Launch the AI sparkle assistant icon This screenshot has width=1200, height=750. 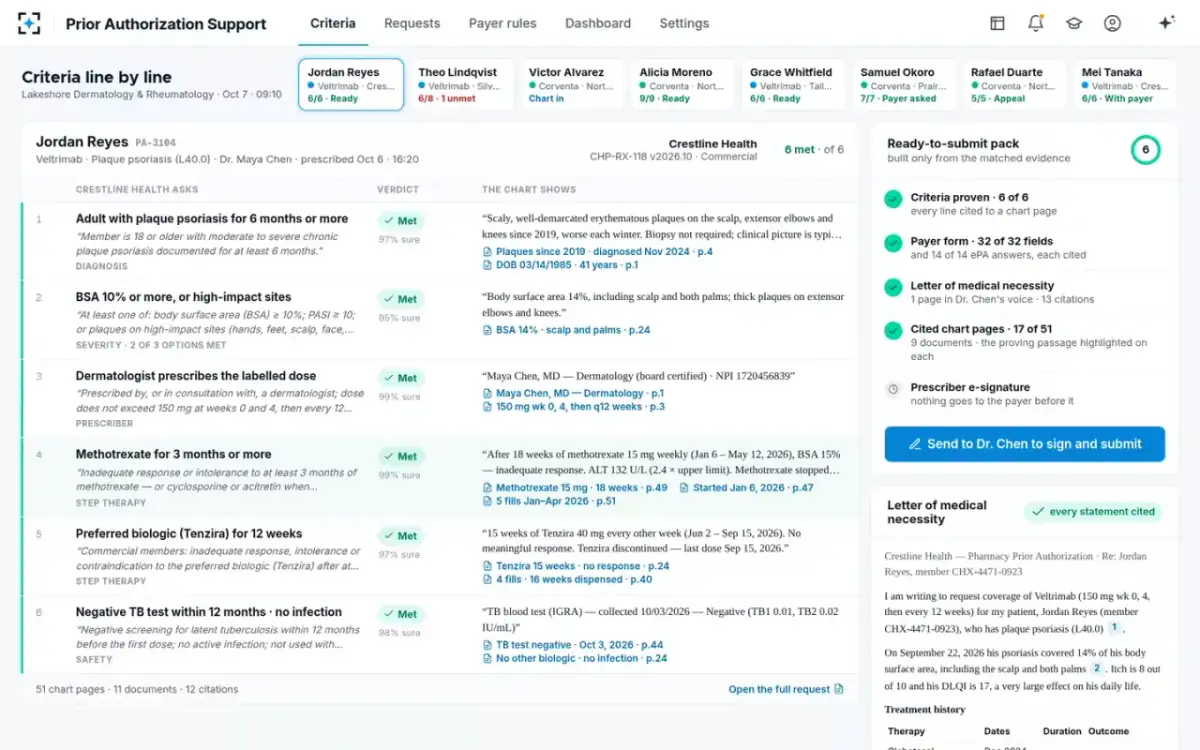click(x=1166, y=23)
